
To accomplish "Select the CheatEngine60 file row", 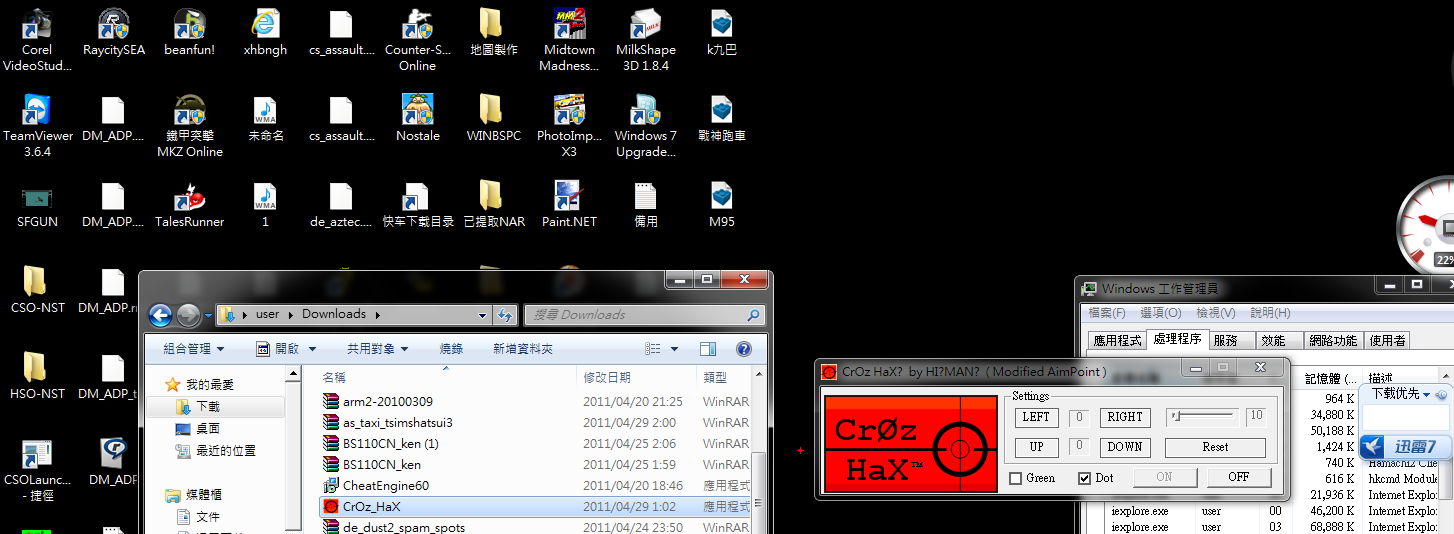I will pyautogui.click(x=535, y=486).
